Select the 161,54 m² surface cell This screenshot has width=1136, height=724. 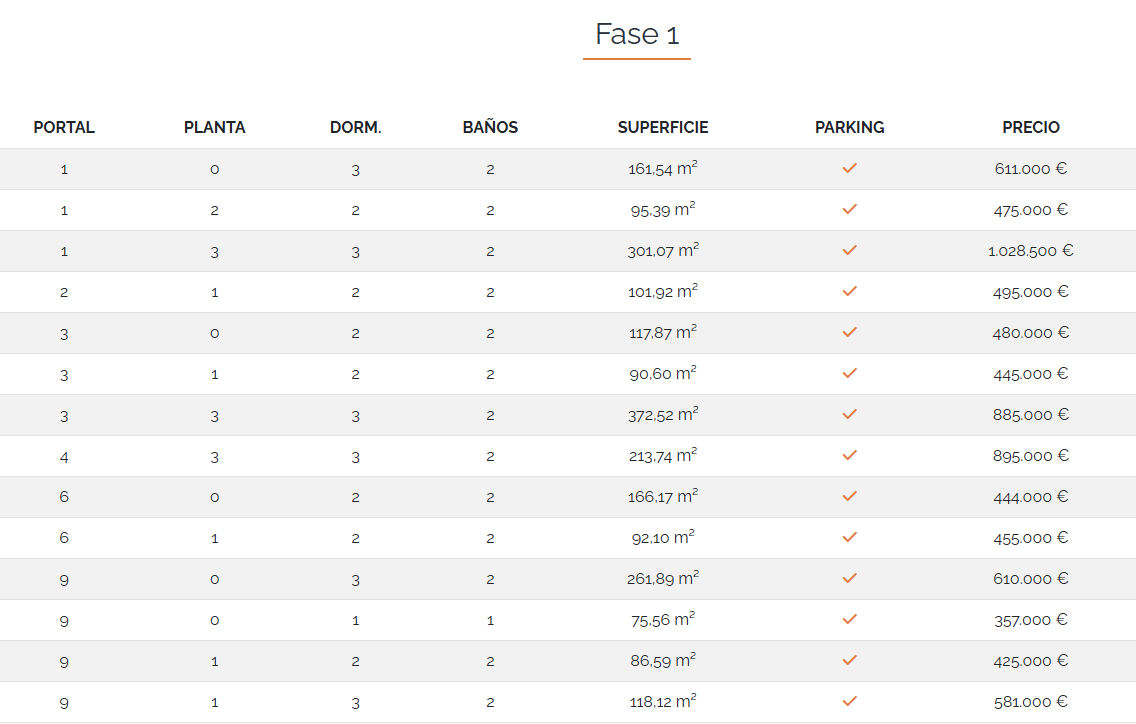pyautogui.click(x=663, y=169)
